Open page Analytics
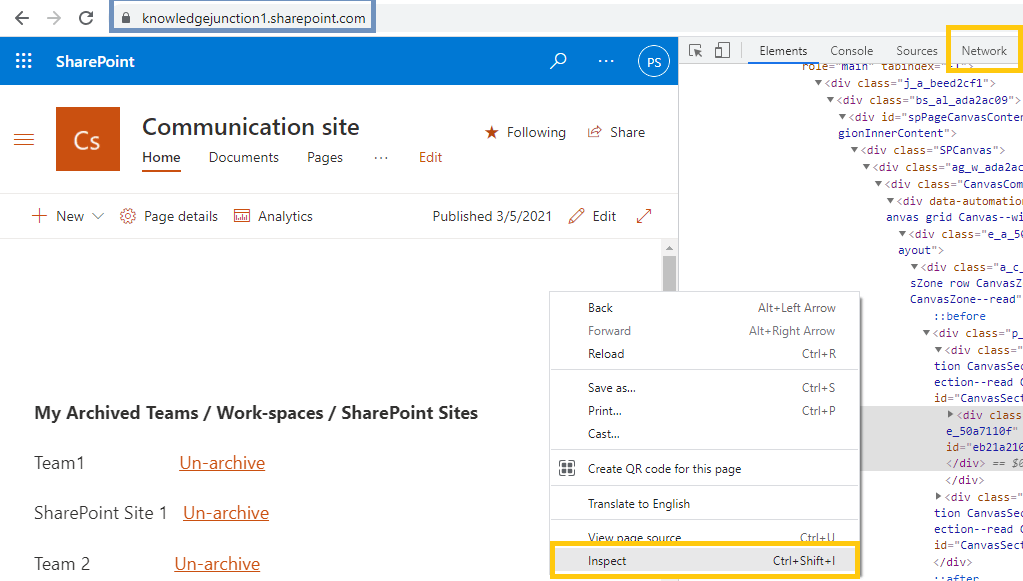 click(273, 216)
